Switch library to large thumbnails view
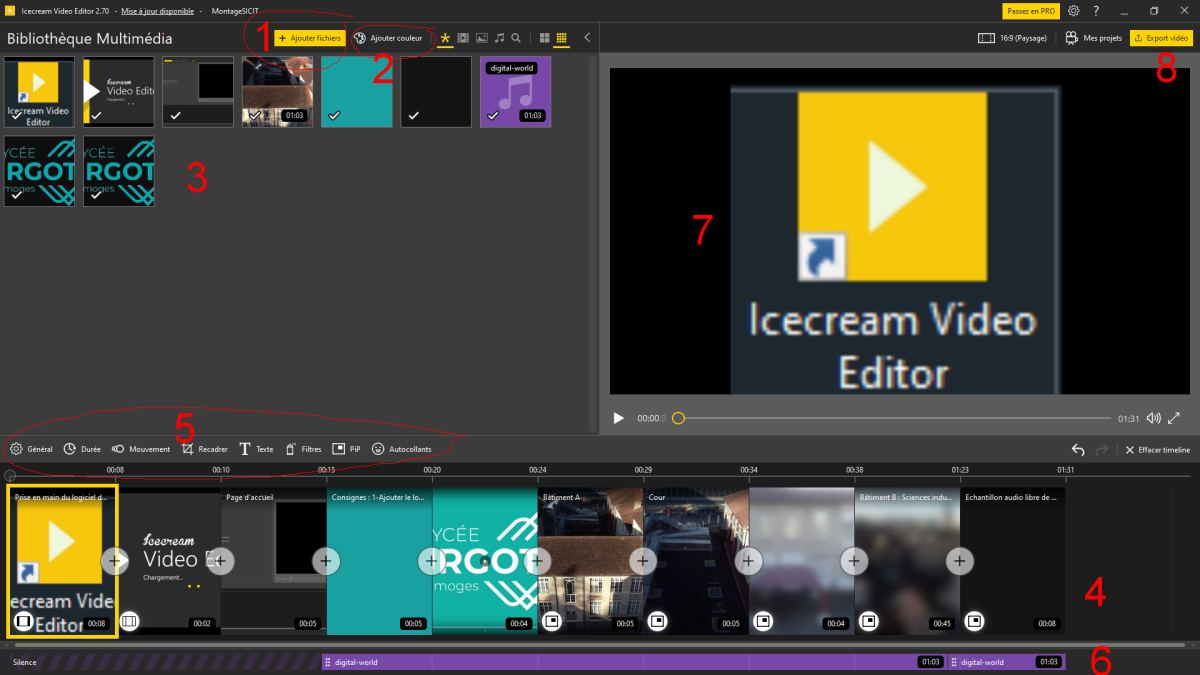1200x675 pixels. tap(545, 38)
